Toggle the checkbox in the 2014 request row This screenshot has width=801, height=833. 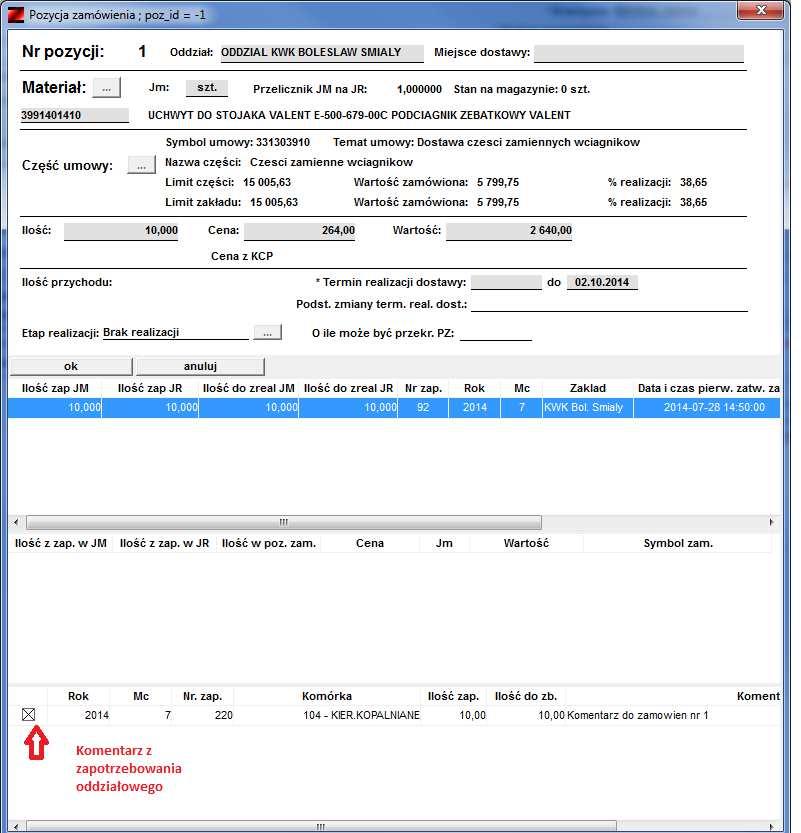(x=29, y=715)
